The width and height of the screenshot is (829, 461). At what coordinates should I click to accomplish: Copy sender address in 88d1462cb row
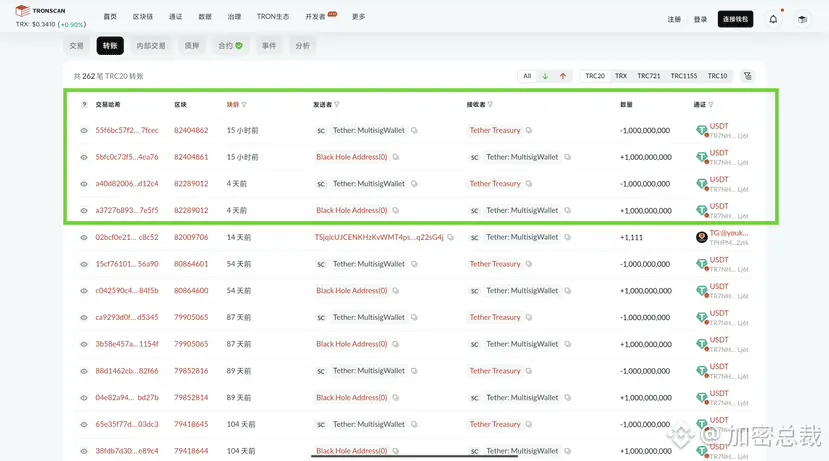414,371
